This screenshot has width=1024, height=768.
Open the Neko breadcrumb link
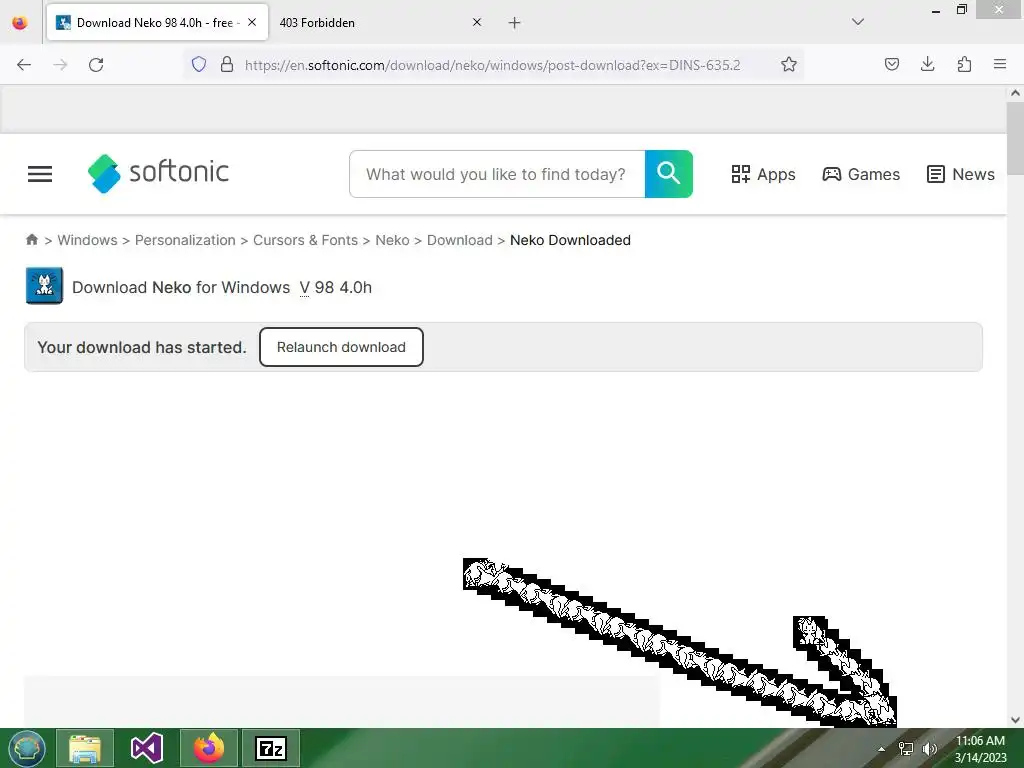tap(392, 240)
